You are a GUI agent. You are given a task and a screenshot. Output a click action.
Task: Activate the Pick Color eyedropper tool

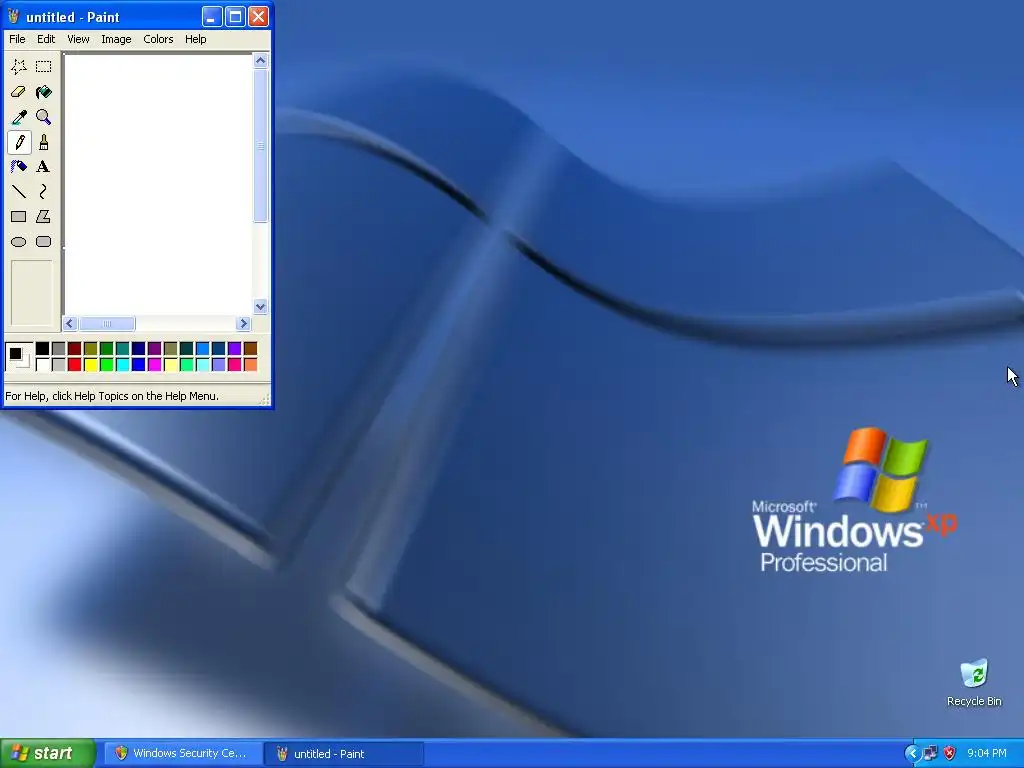(x=19, y=117)
